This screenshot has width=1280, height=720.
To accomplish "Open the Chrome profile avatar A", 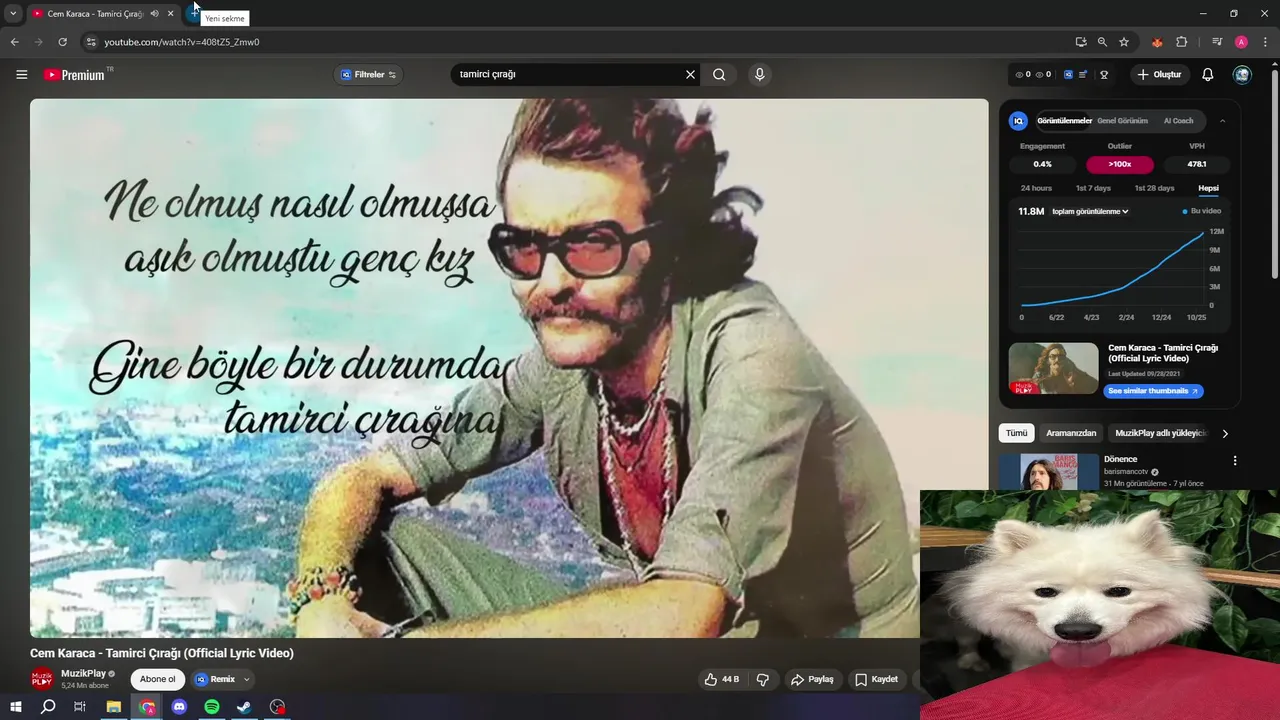I will coord(1241,42).
